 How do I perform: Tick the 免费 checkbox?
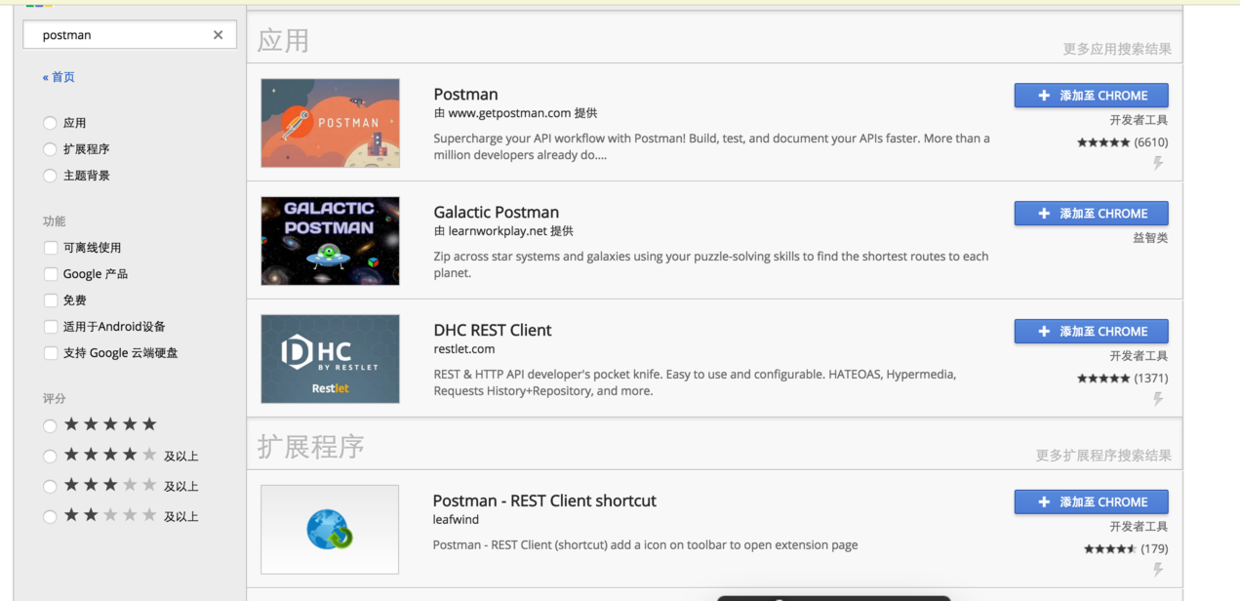click(x=51, y=300)
